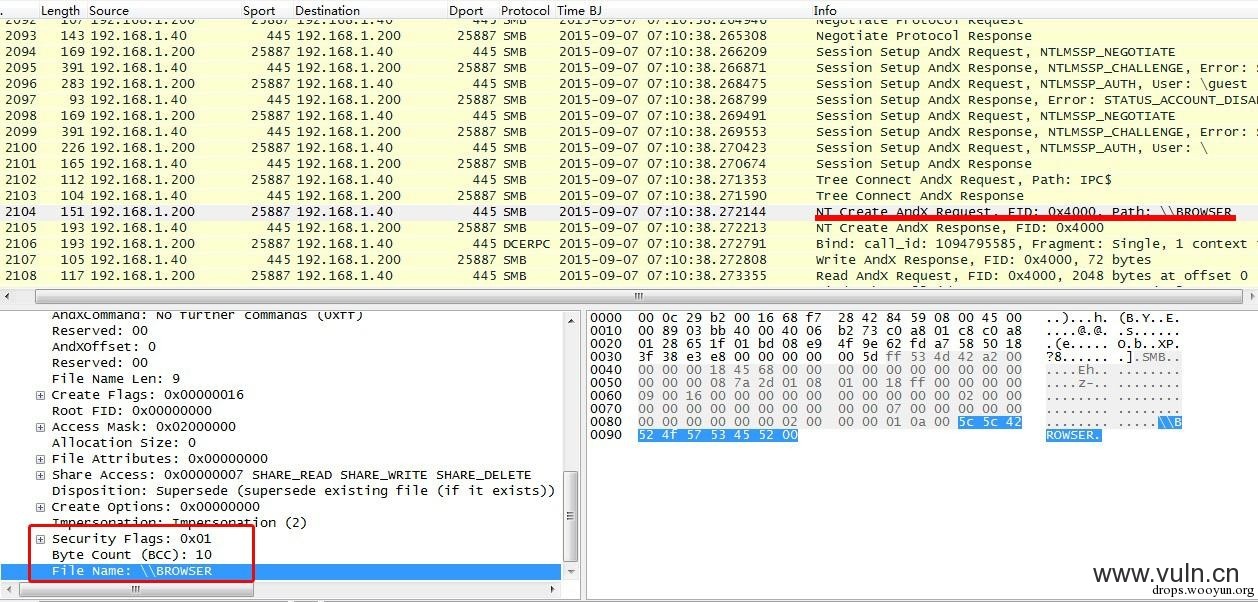Viewport: 1258px width, 602px height.
Task: Sort packets by the Length column
Action: [x=60, y=10]
